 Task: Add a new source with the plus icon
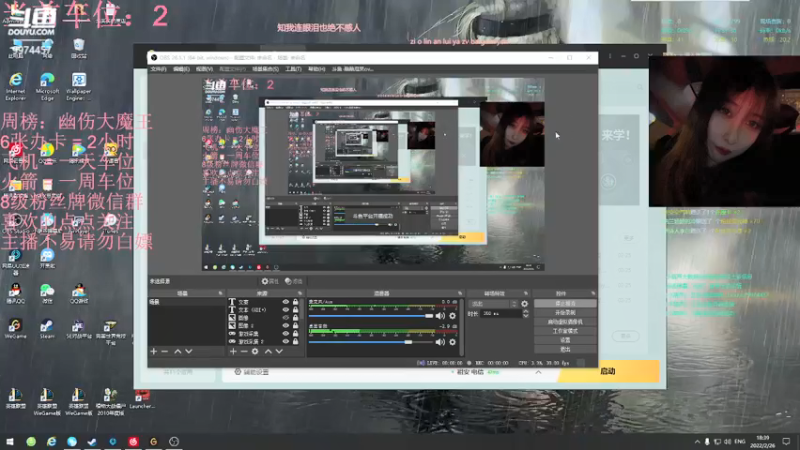click(x=233, y=352)
